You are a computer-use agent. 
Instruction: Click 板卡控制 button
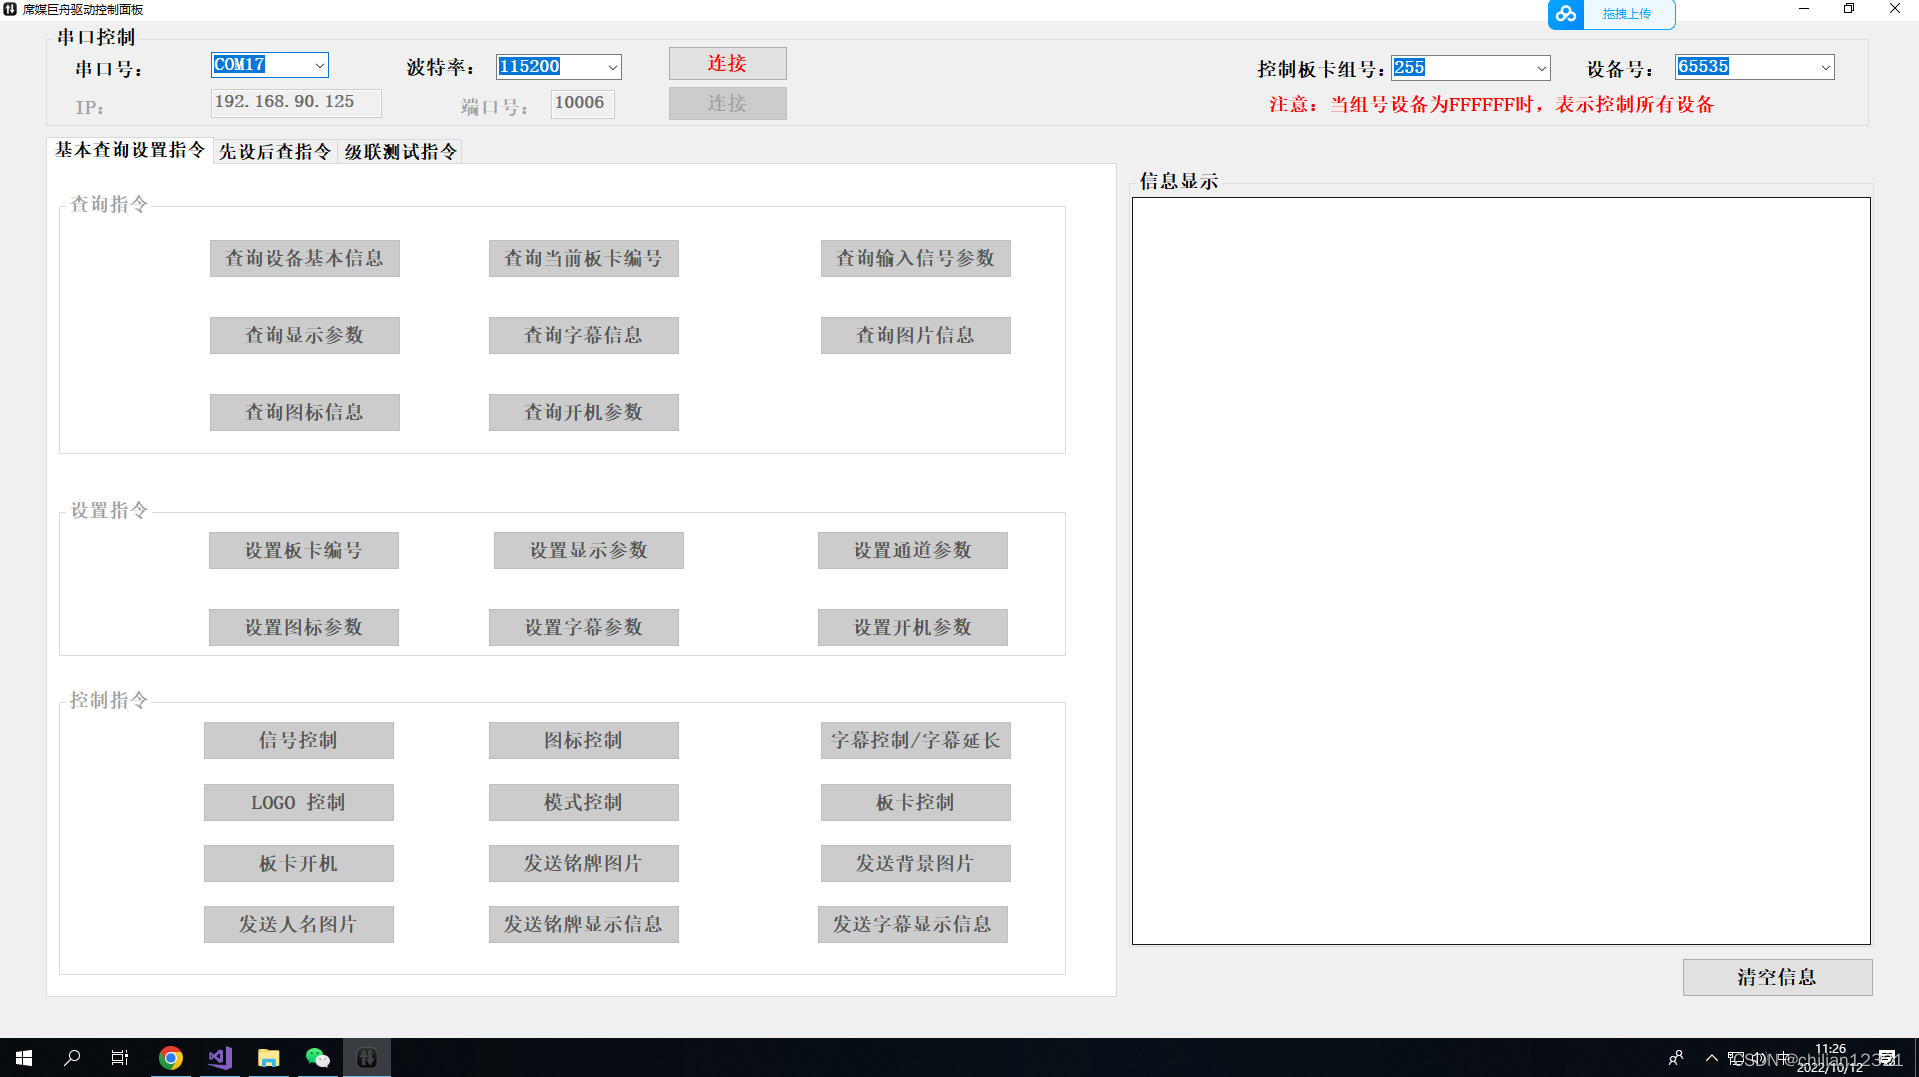[x=915, y=802]
